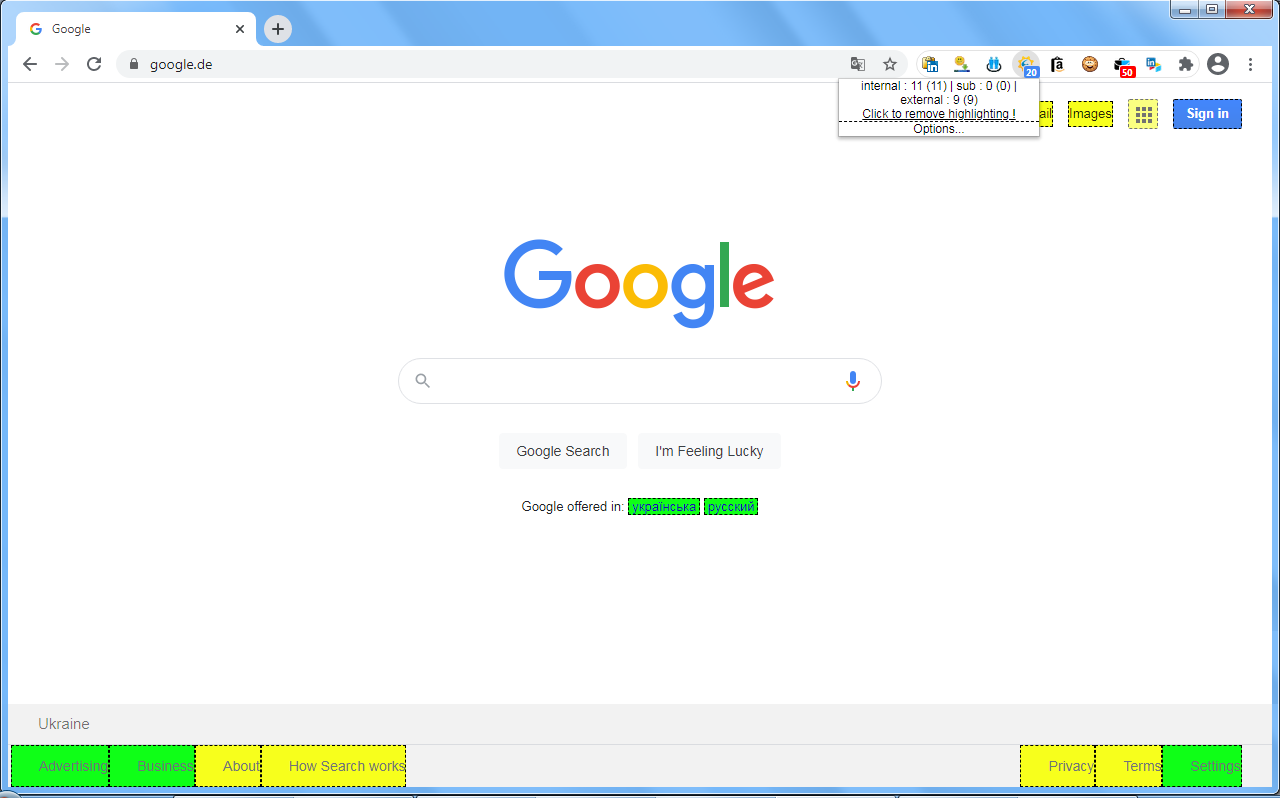Viewport: 1280px width, 800px height.
Task: Open the translate page icon
Action: (x=858, y=64)
